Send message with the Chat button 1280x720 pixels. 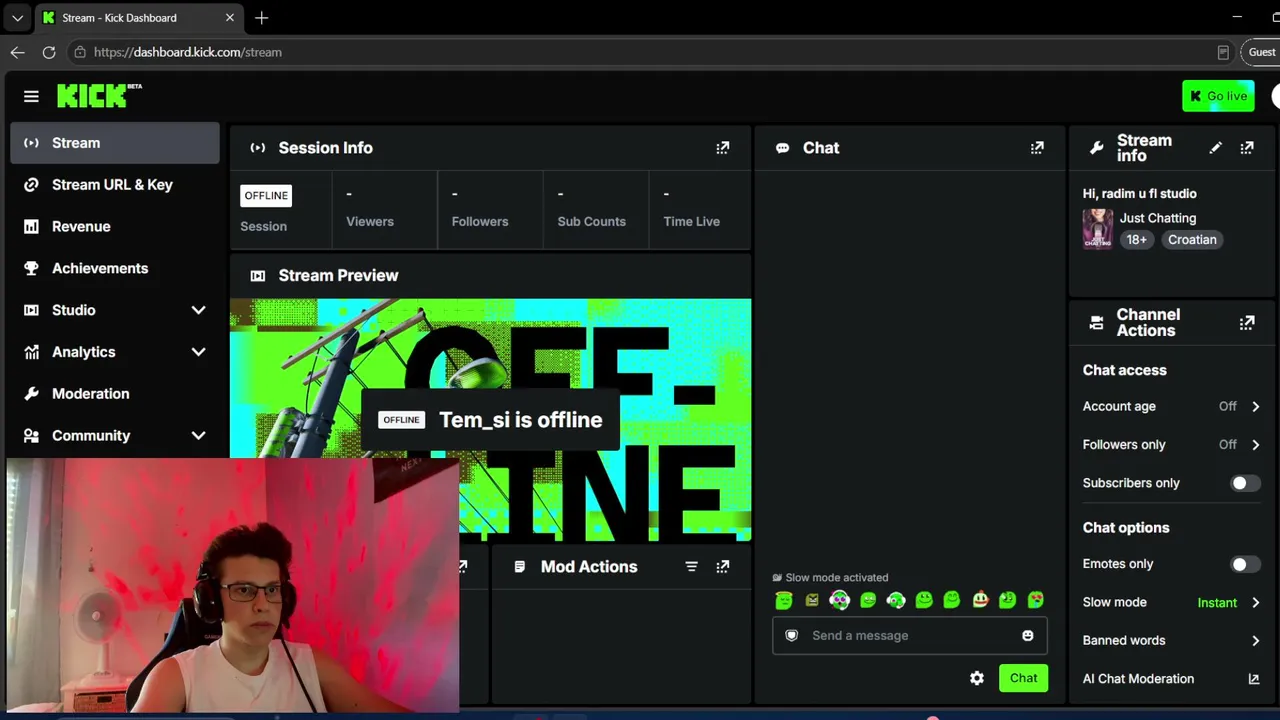coord(1023,678)
